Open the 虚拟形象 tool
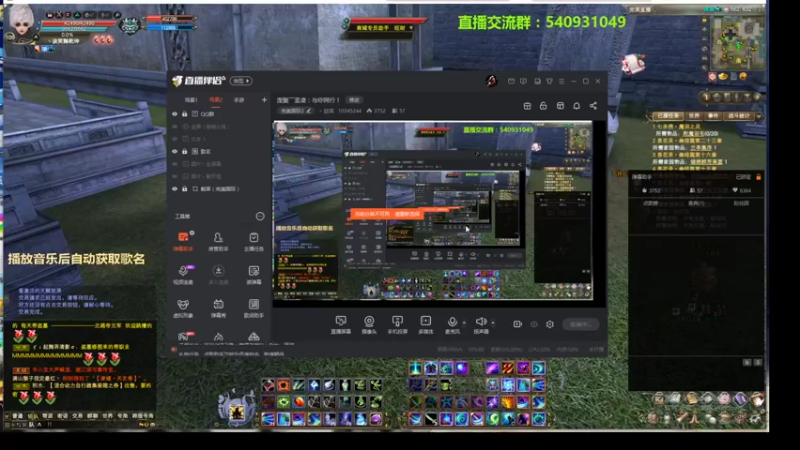This screenshot has width=800, height=450. pos(183,308)
